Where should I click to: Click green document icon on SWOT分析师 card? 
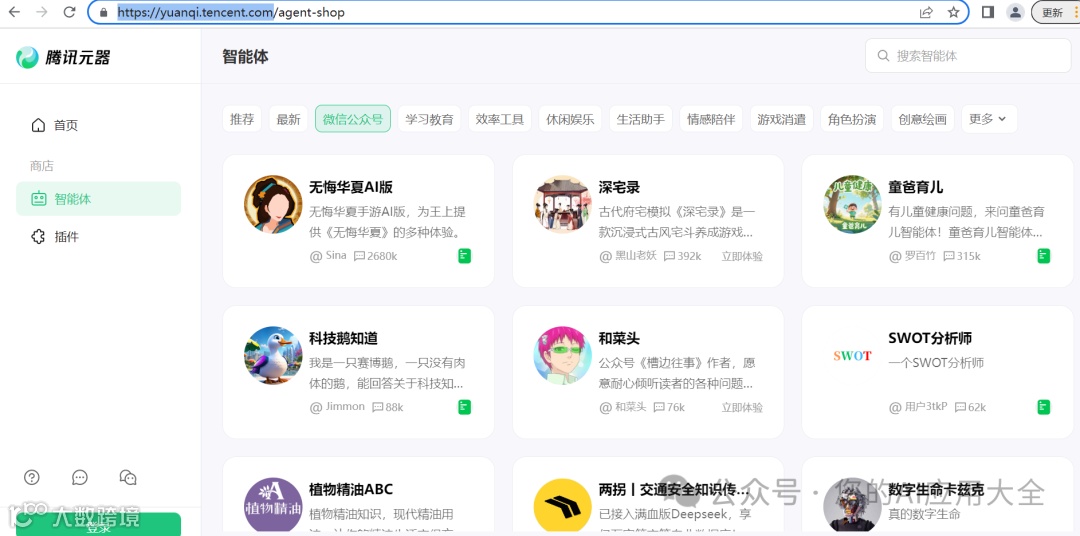1044,407
